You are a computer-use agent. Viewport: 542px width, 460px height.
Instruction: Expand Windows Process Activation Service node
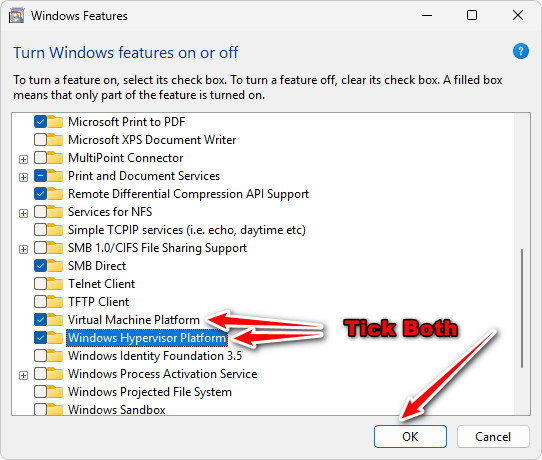pyautogui.click(x=23, y=375)
